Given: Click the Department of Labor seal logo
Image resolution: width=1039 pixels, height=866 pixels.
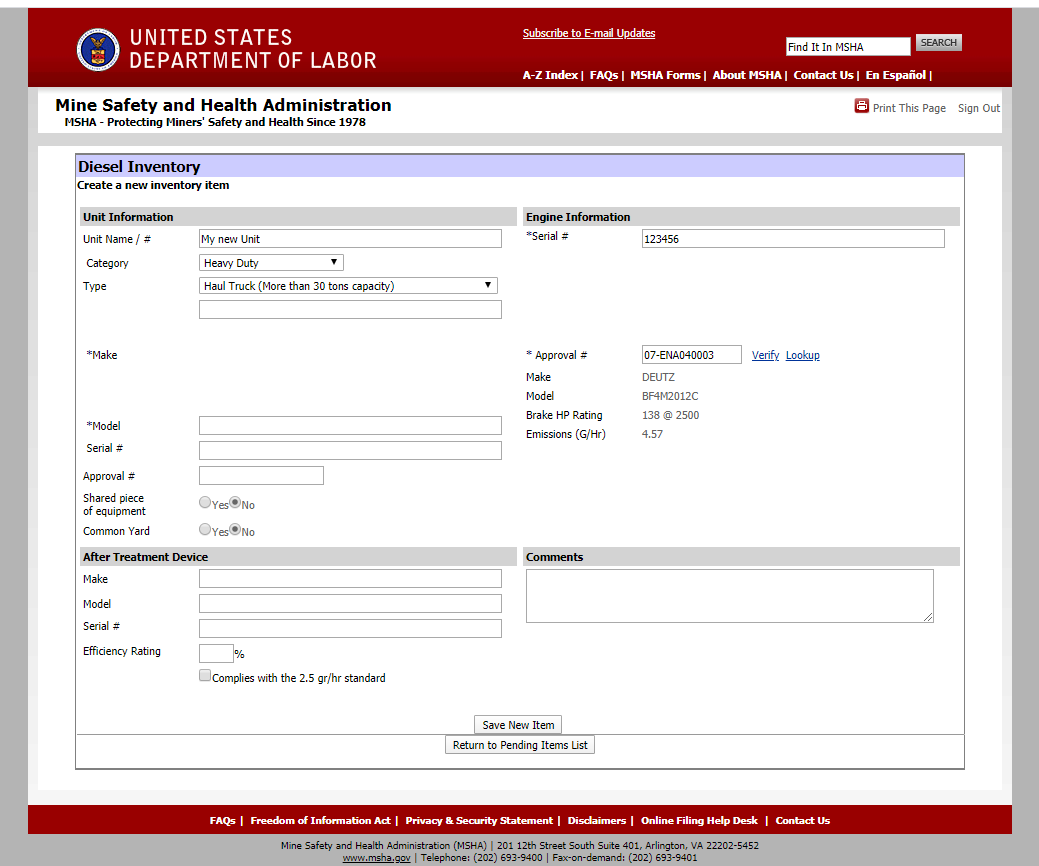Looking at the screenshot, I should tap(97, 49).
